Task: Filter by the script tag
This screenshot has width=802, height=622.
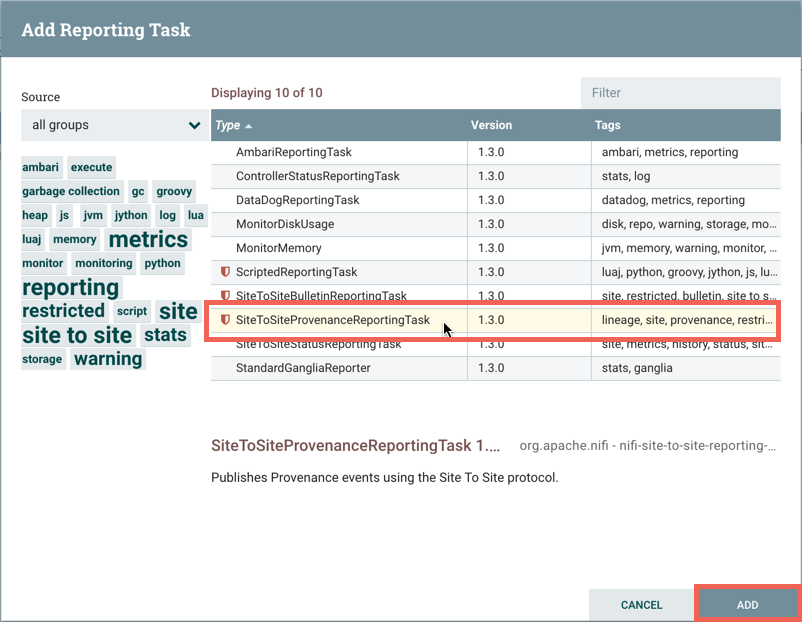Action: click(x=132, y=311)
